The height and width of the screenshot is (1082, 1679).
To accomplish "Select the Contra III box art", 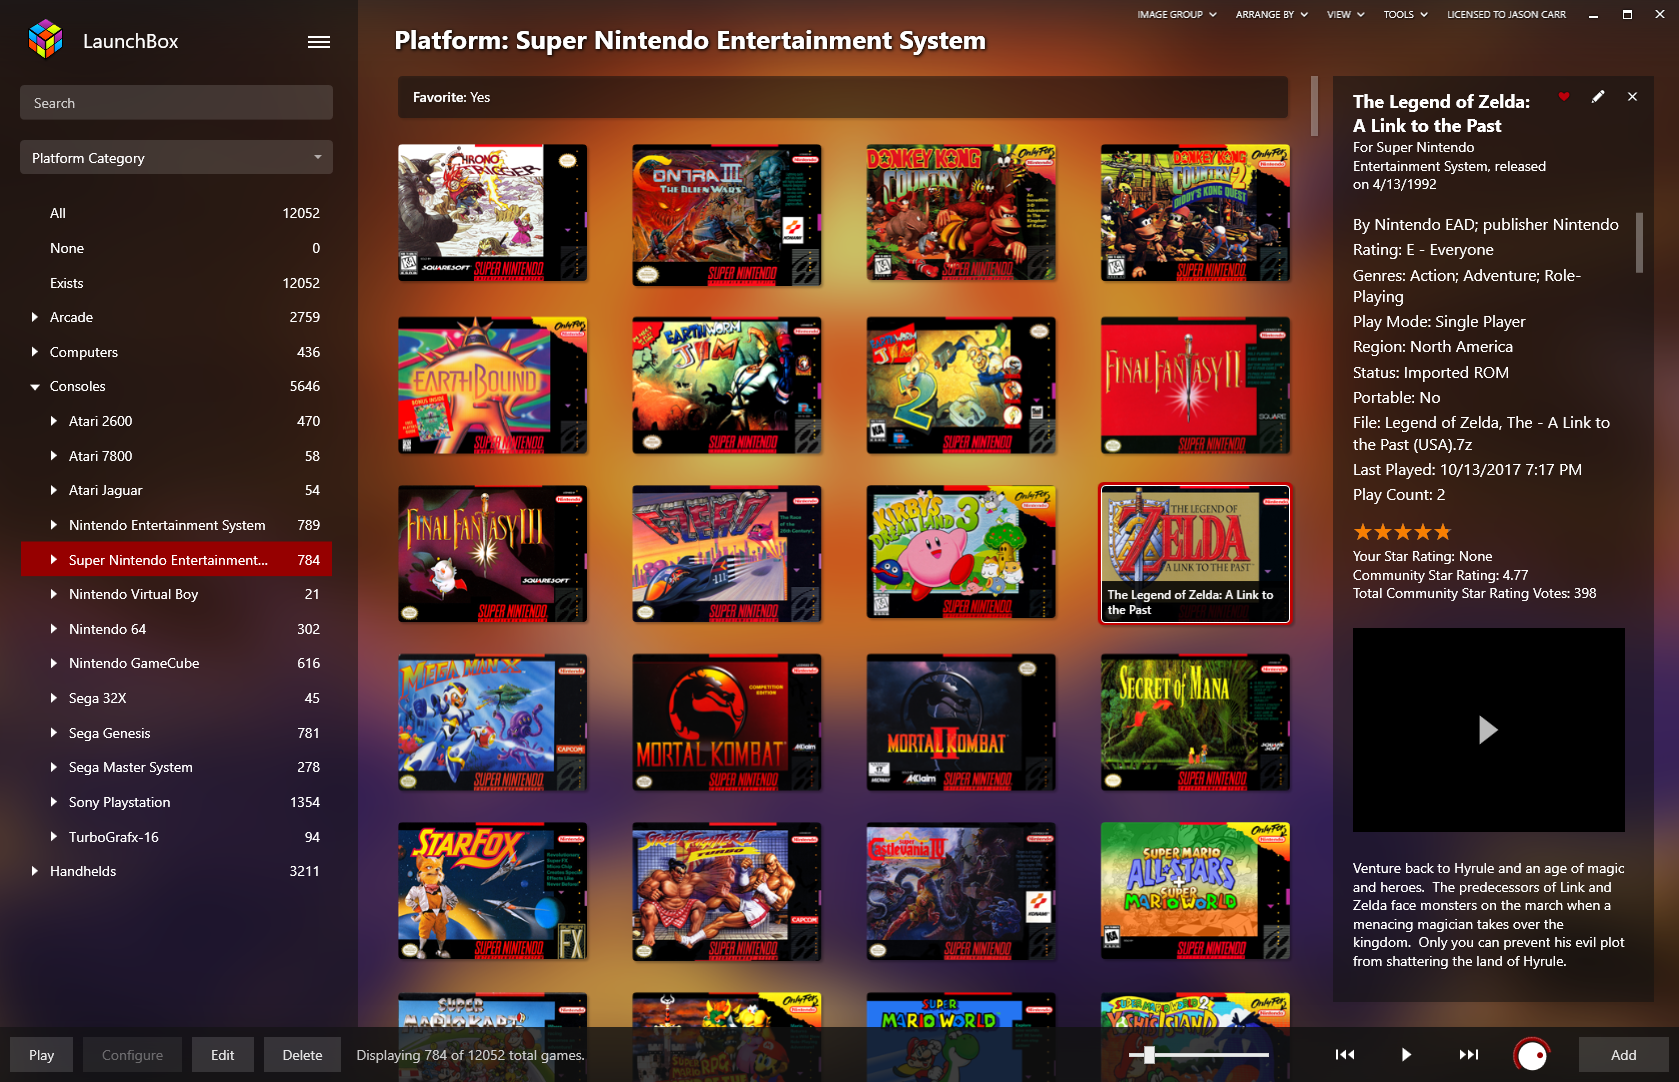I will point(727,215).
